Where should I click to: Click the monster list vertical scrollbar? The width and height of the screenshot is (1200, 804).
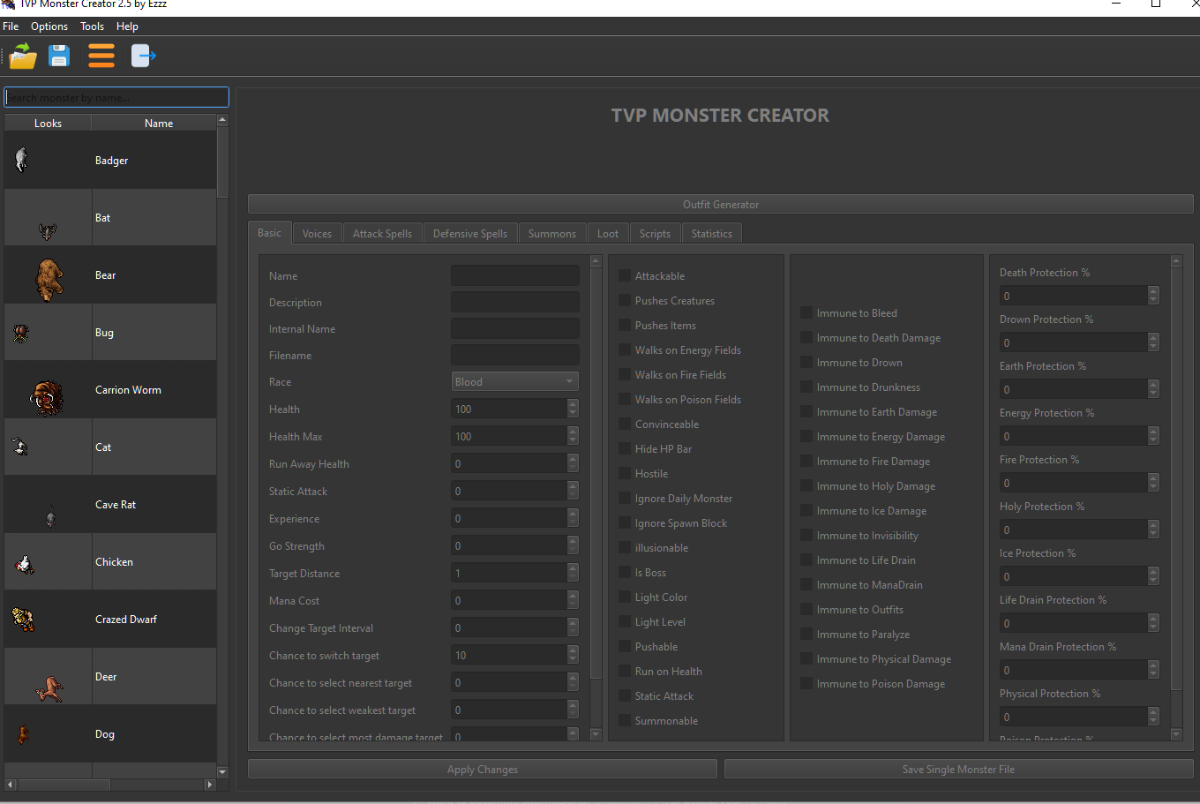pyautogui.click(x=222, y=162)
